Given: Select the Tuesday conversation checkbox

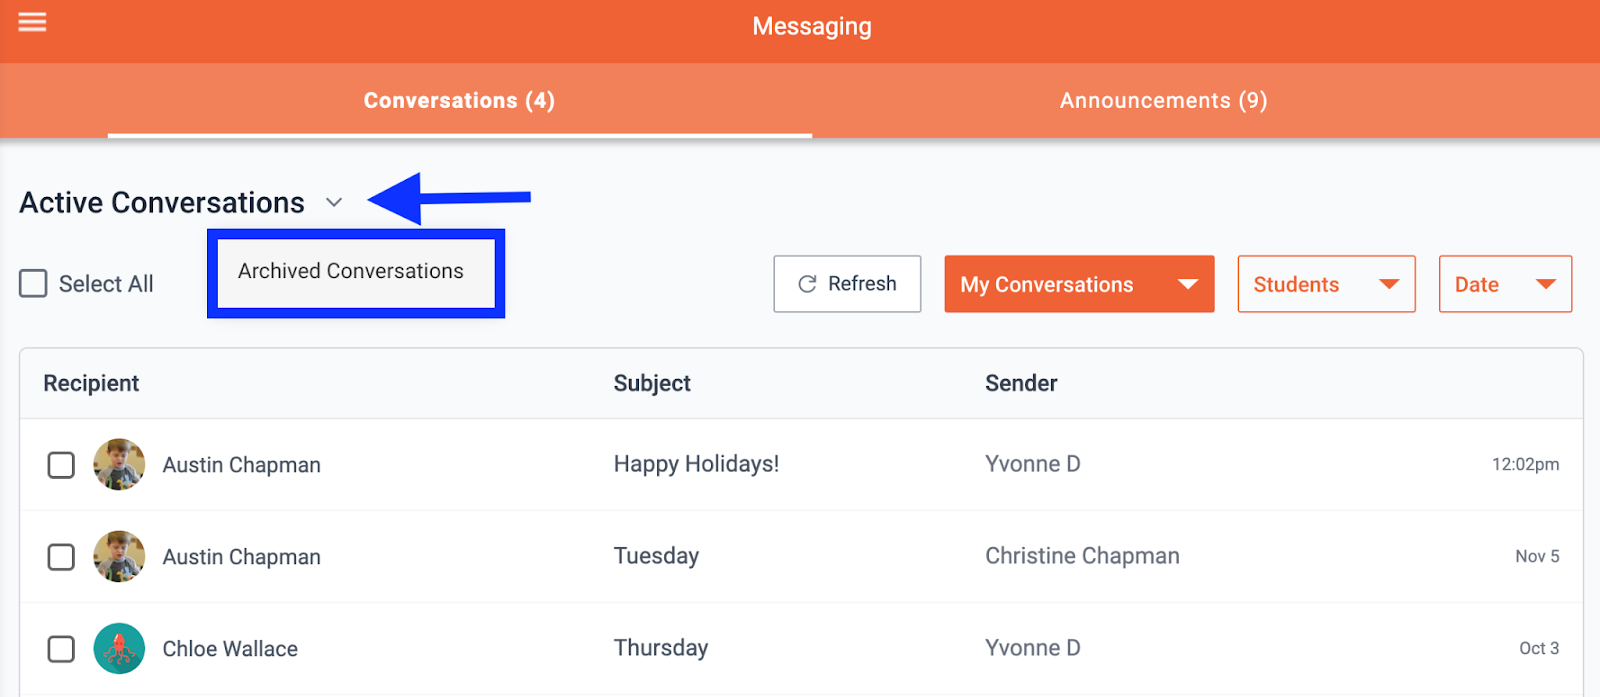Looking at the screenshot, I should click(61, 557).
